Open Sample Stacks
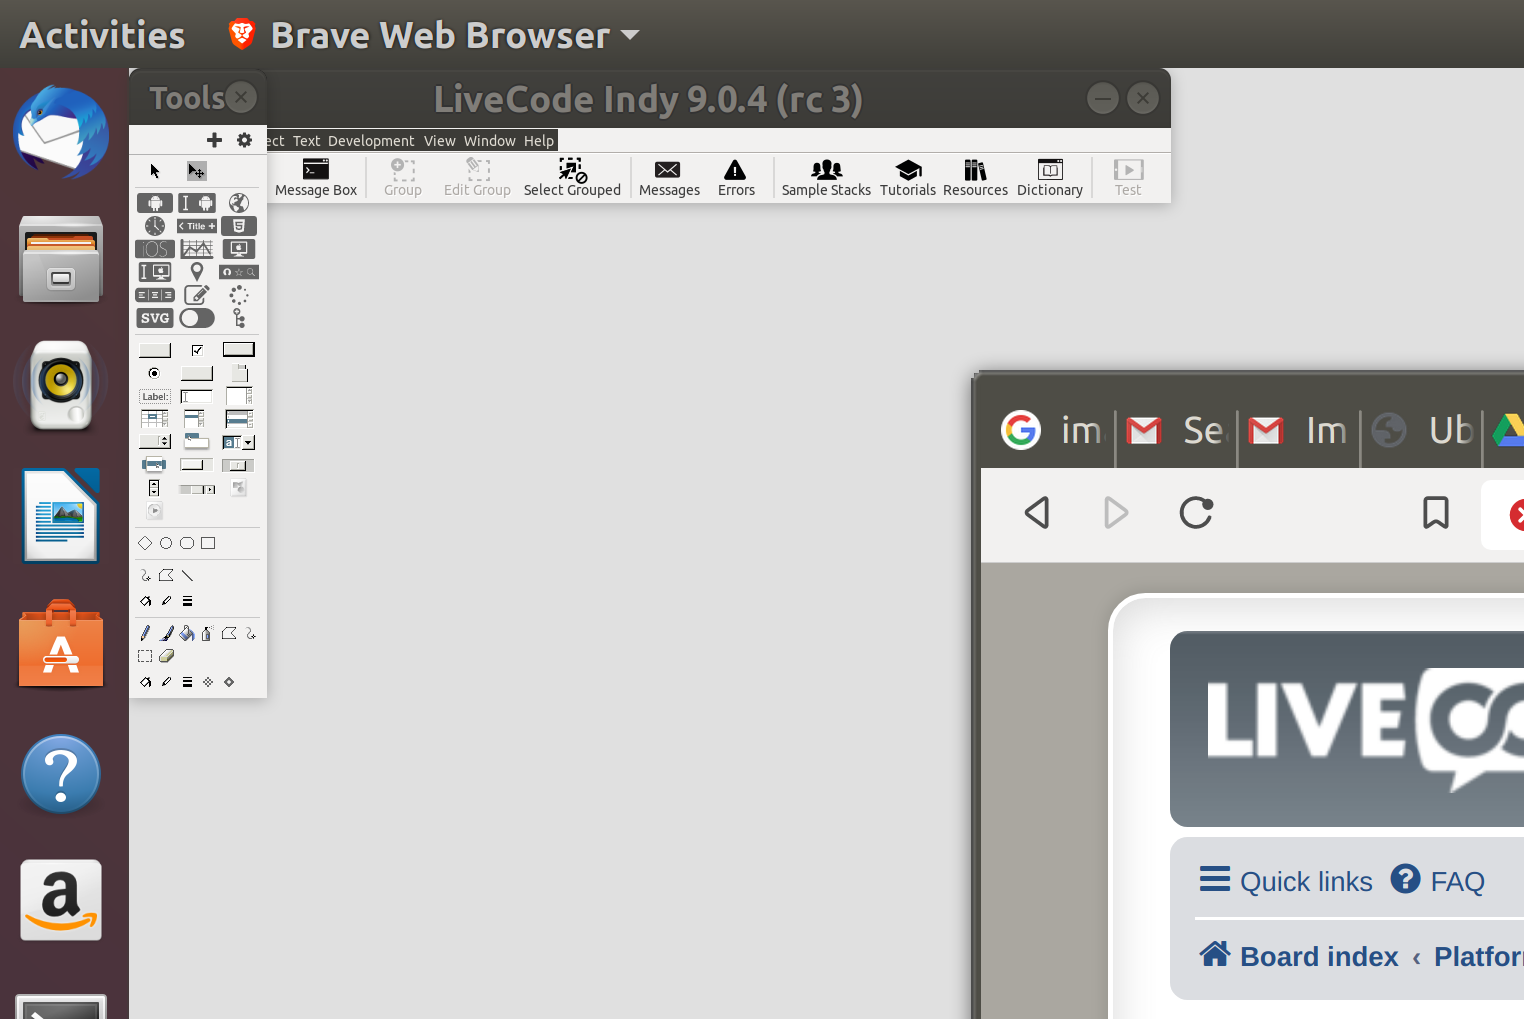Image resolution: width=1524 pixels, height=1019 pixels. [825, 178]
